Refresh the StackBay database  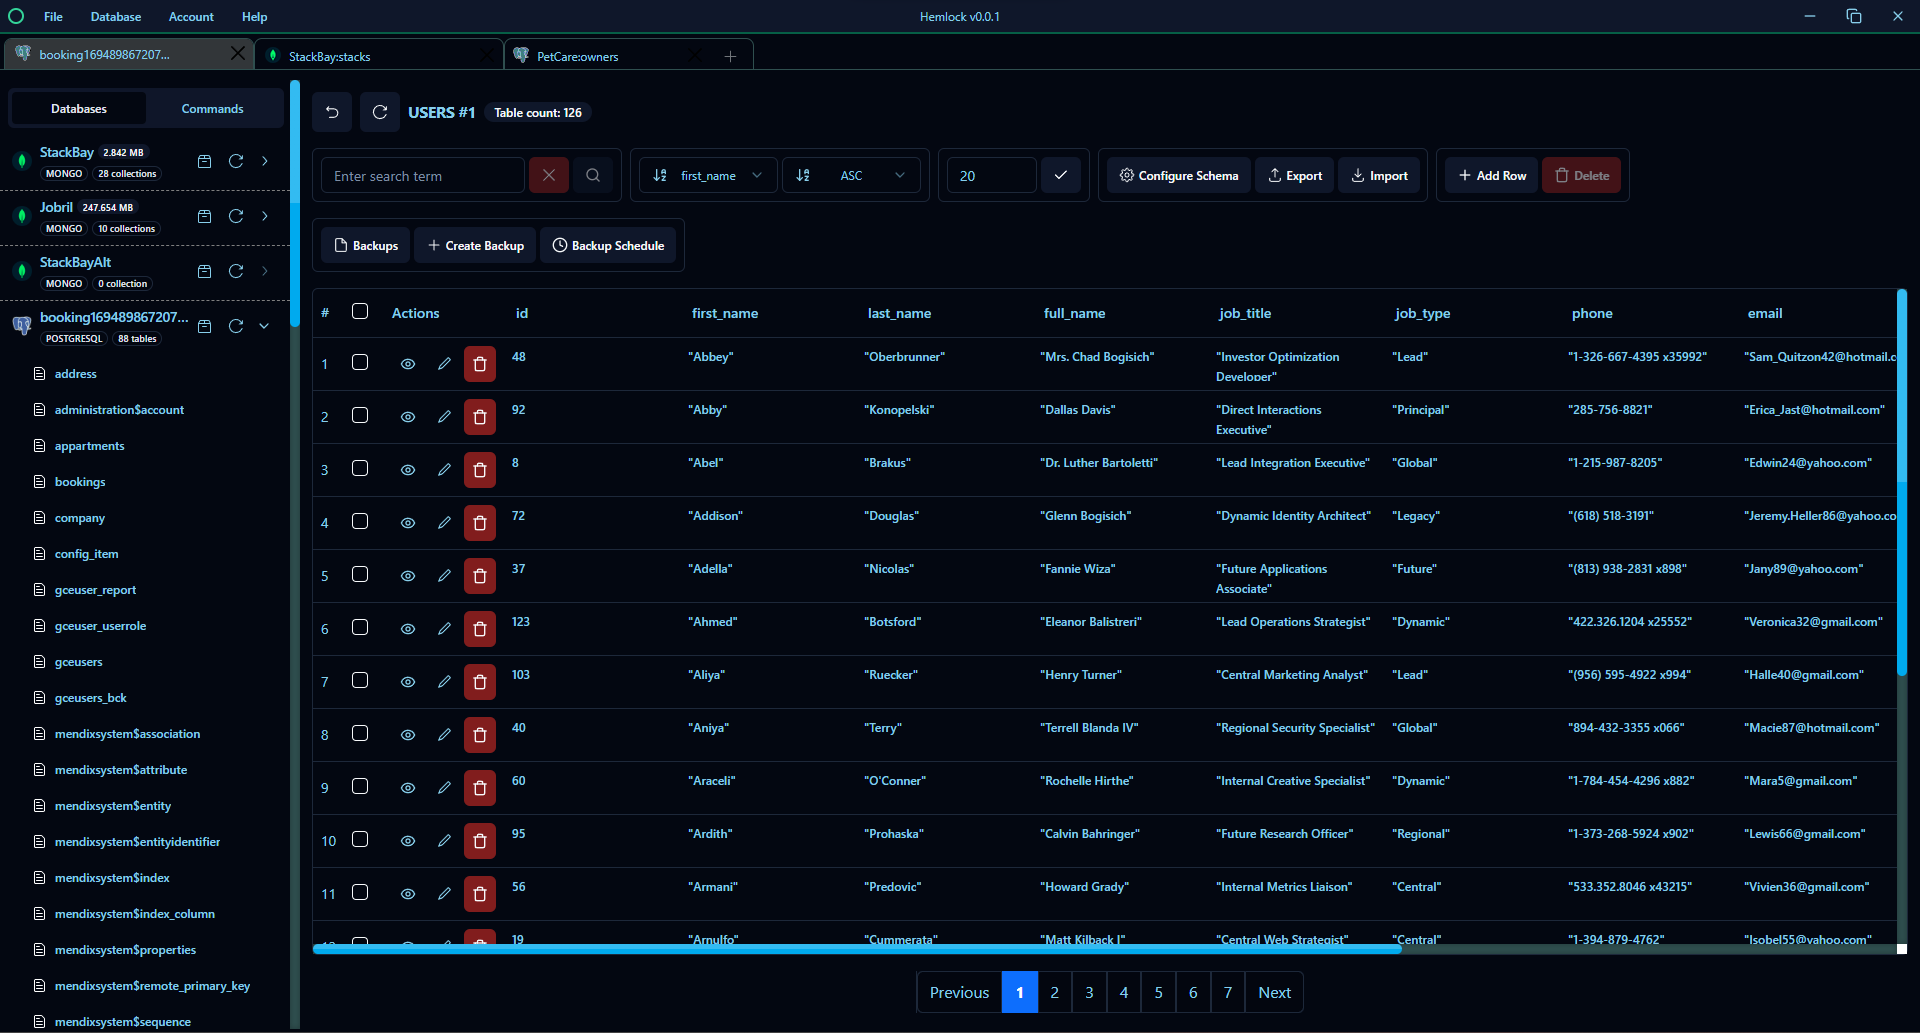tap(236, 161)
